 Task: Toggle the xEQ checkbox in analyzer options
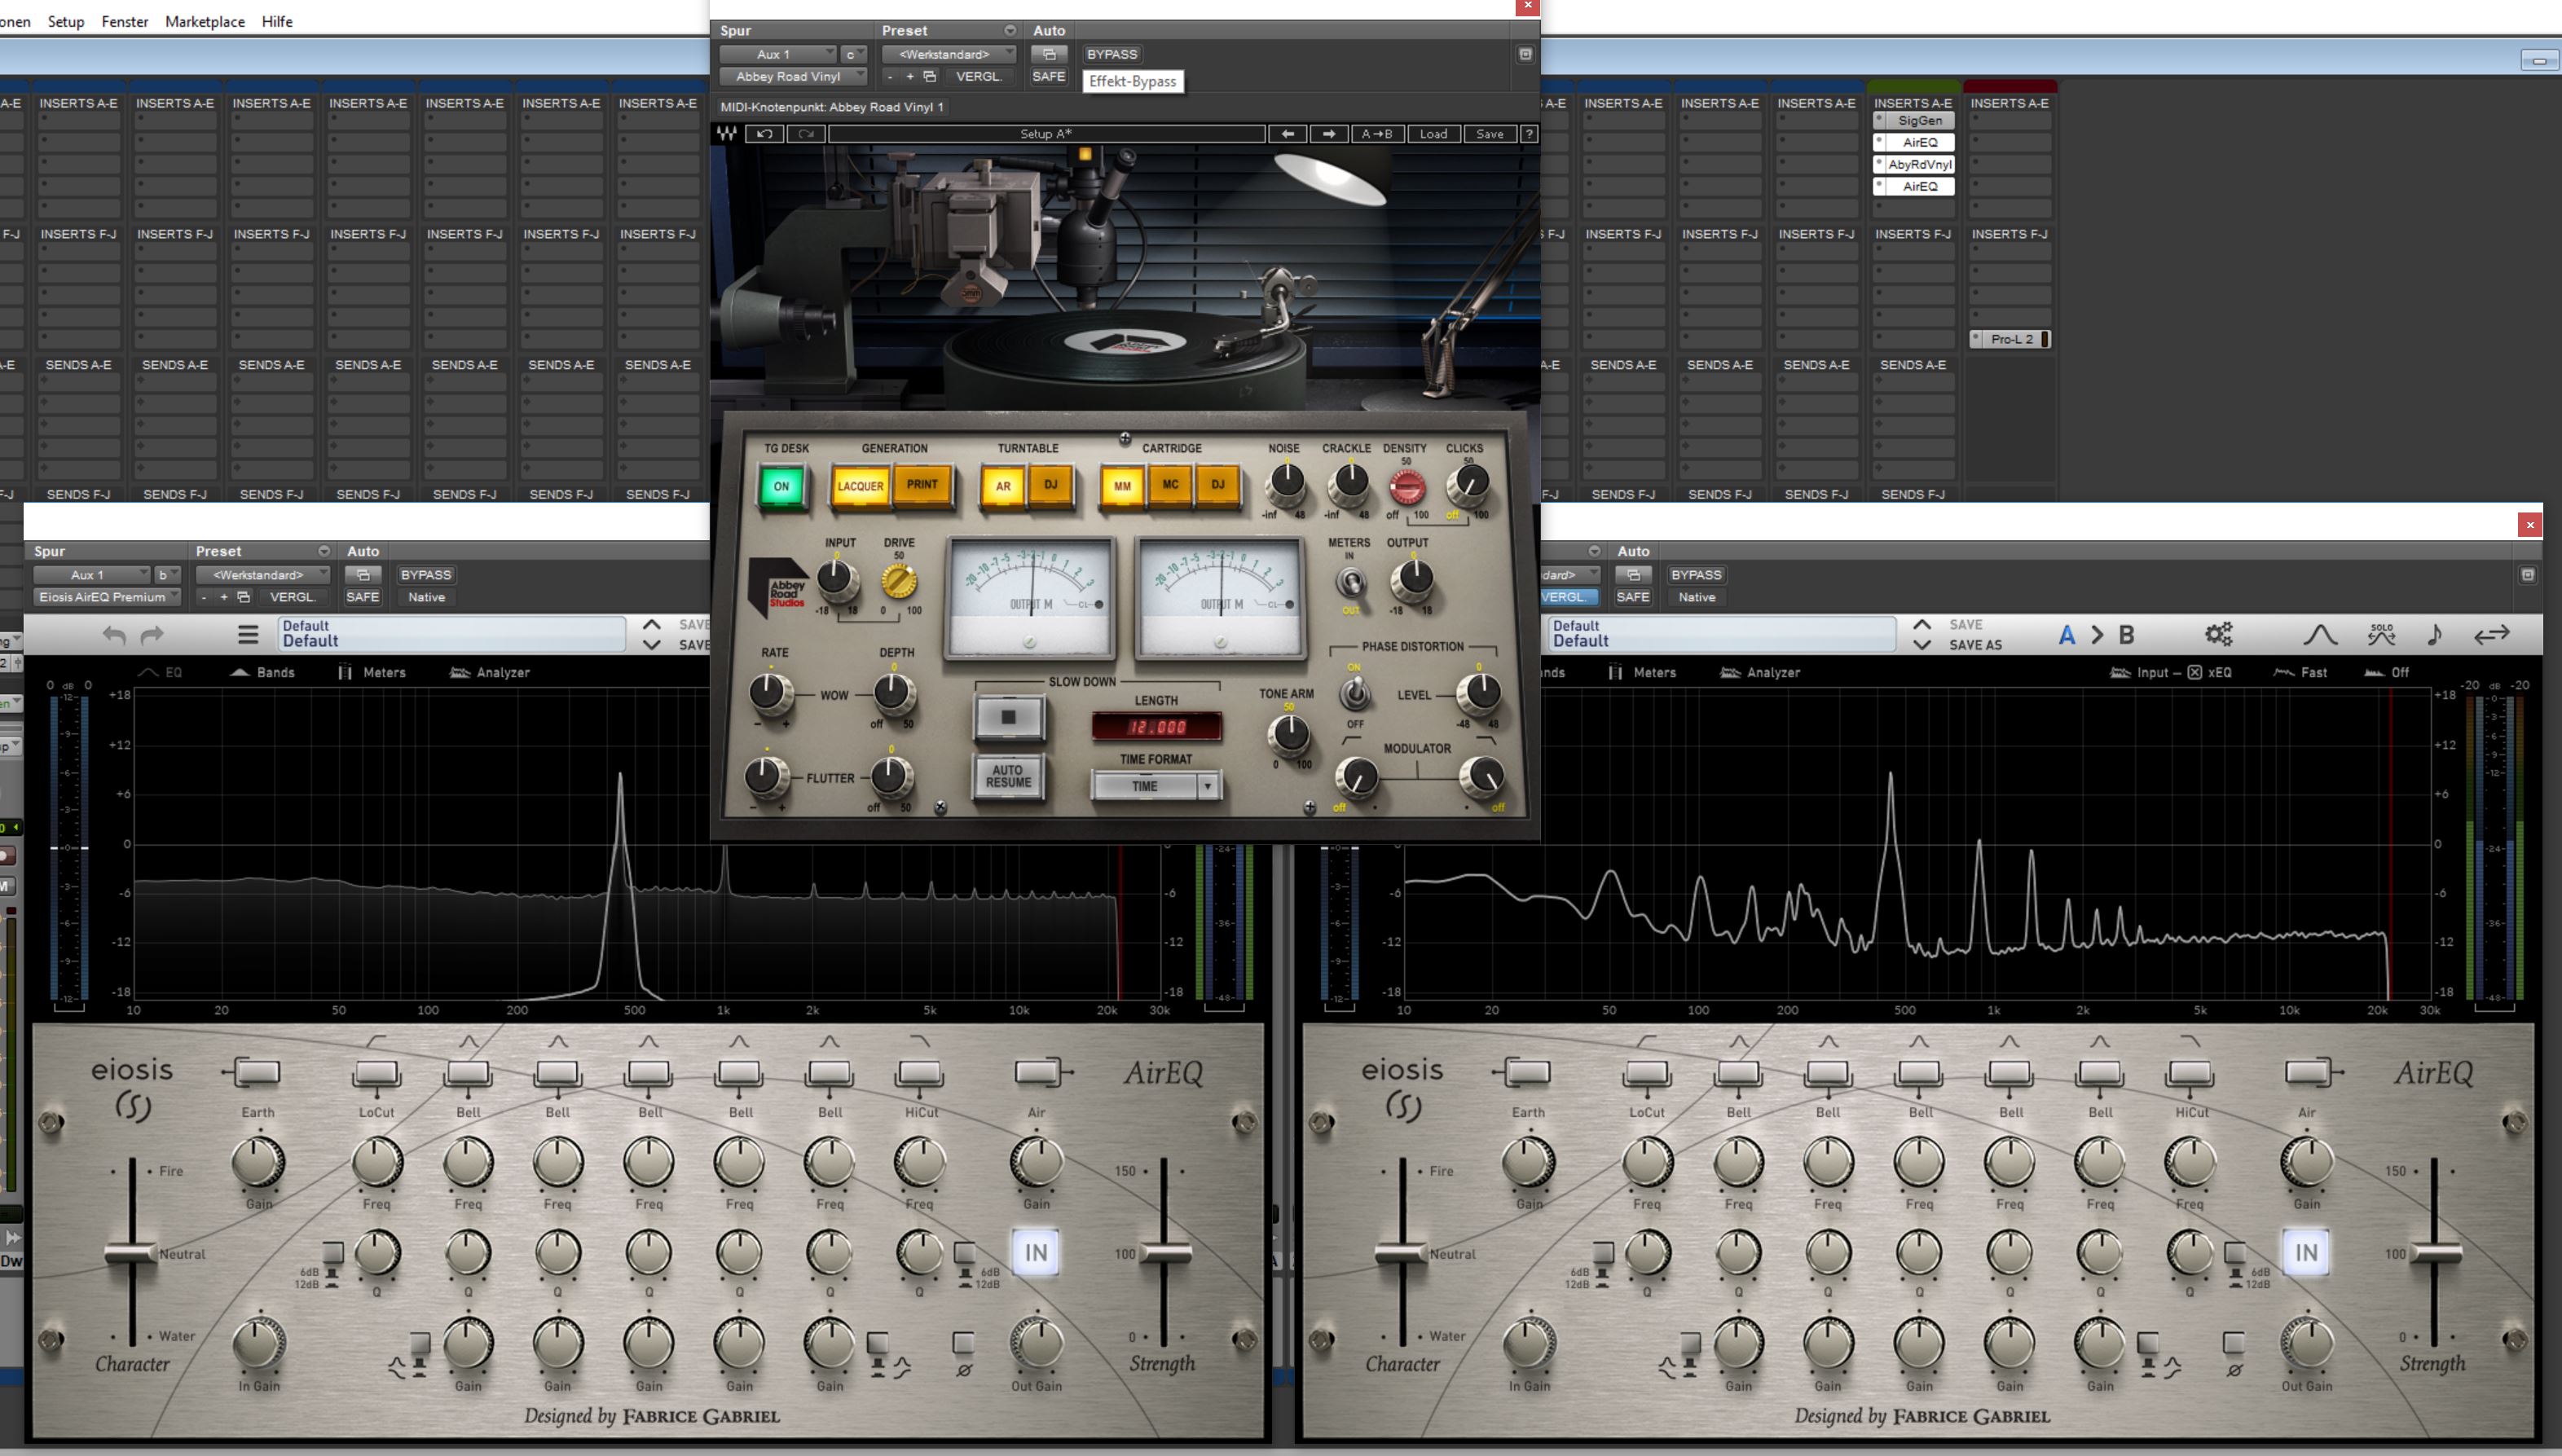(x=2194, y=672)
